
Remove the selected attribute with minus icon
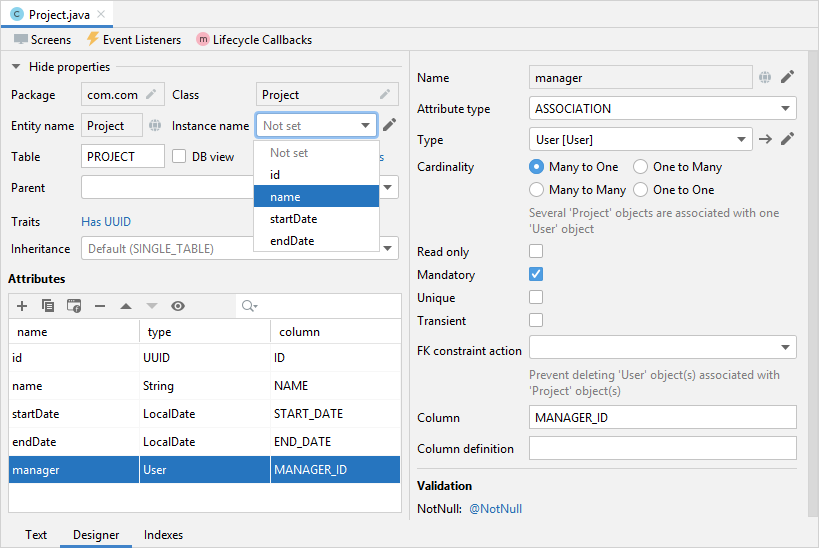(x=100, y=306)
